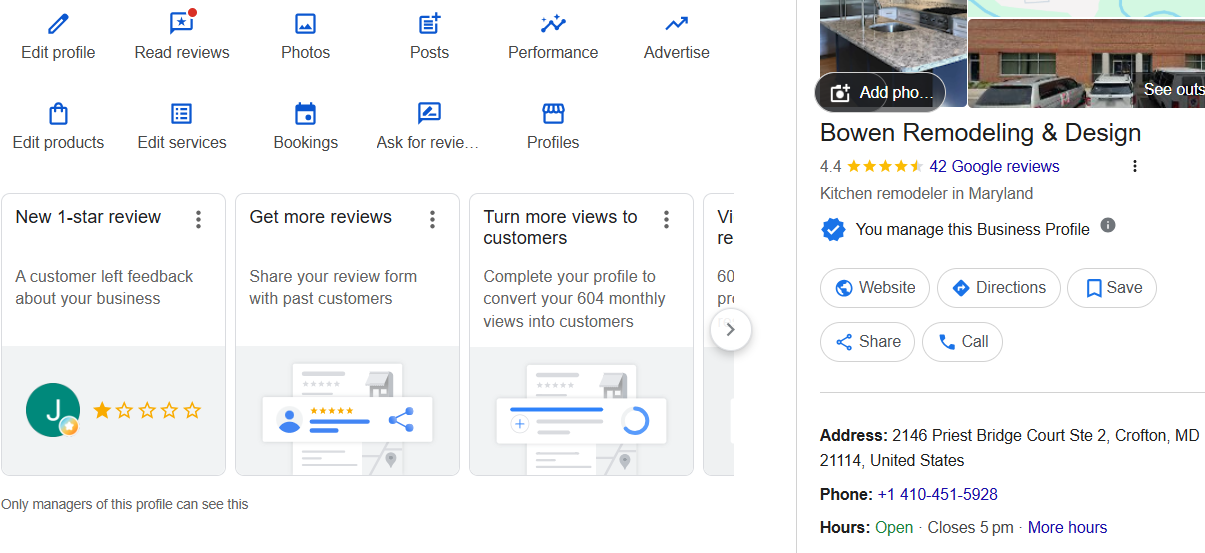The width and height of the screenshot is (1205, 553).
Task: Click the Call button
Action: coord(962,342)
